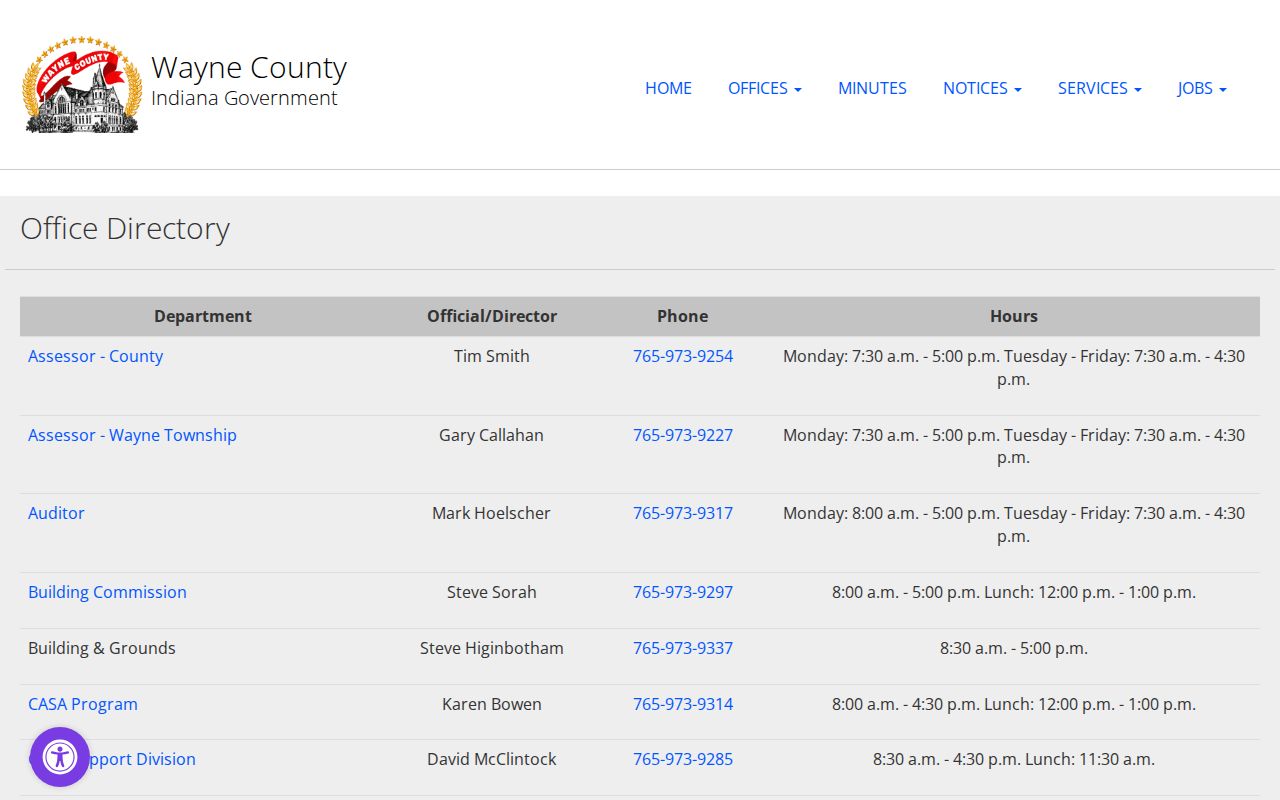
Task: Click the name Mark Hoelscher
Action: coord(492,513)
